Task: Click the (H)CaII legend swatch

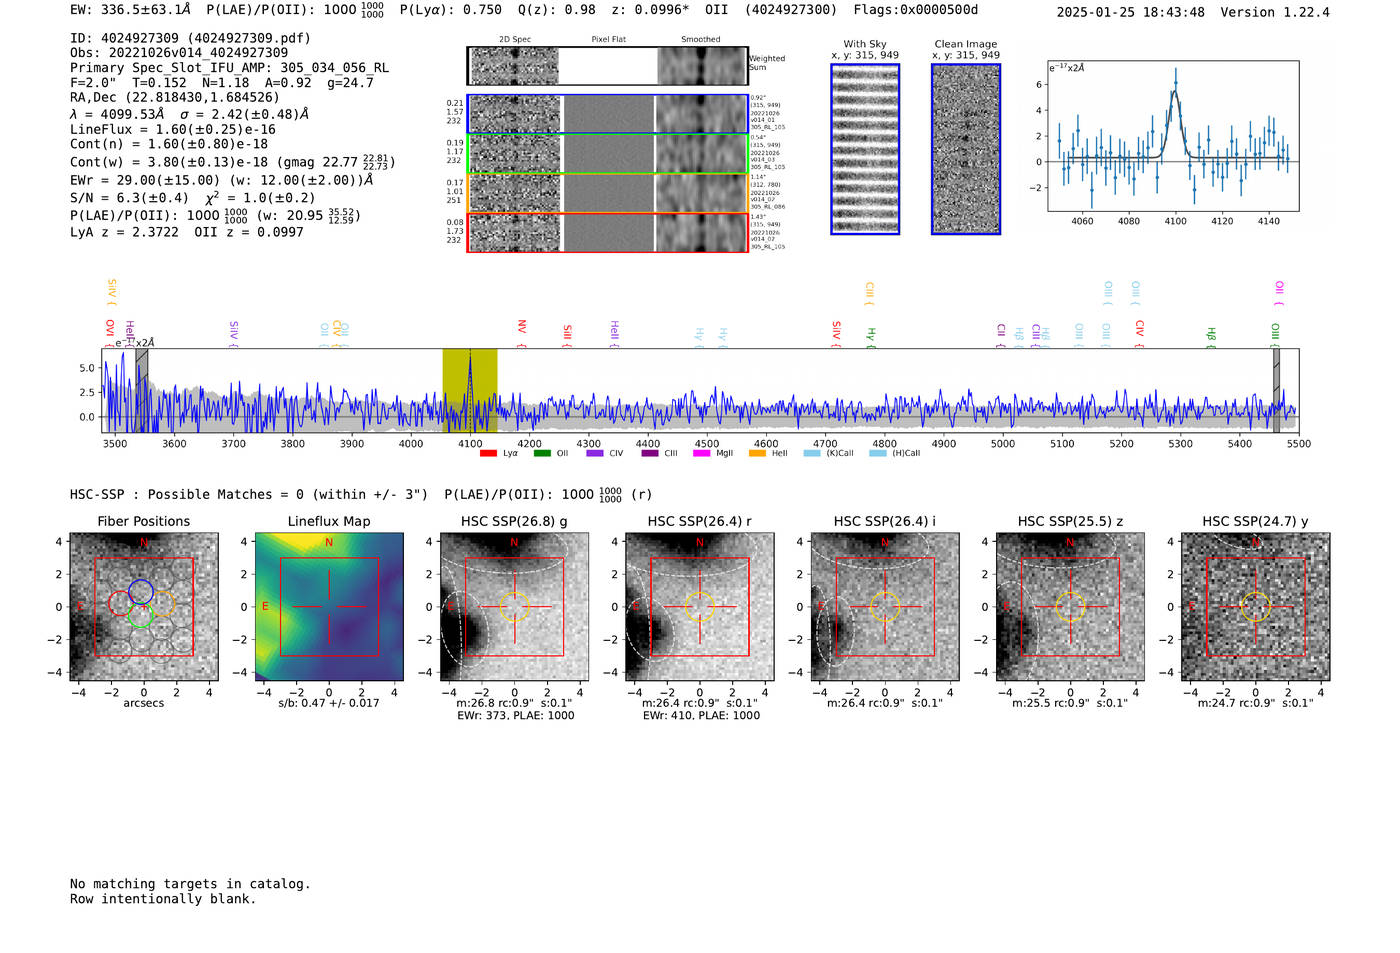Action: (x=878, y=453)
